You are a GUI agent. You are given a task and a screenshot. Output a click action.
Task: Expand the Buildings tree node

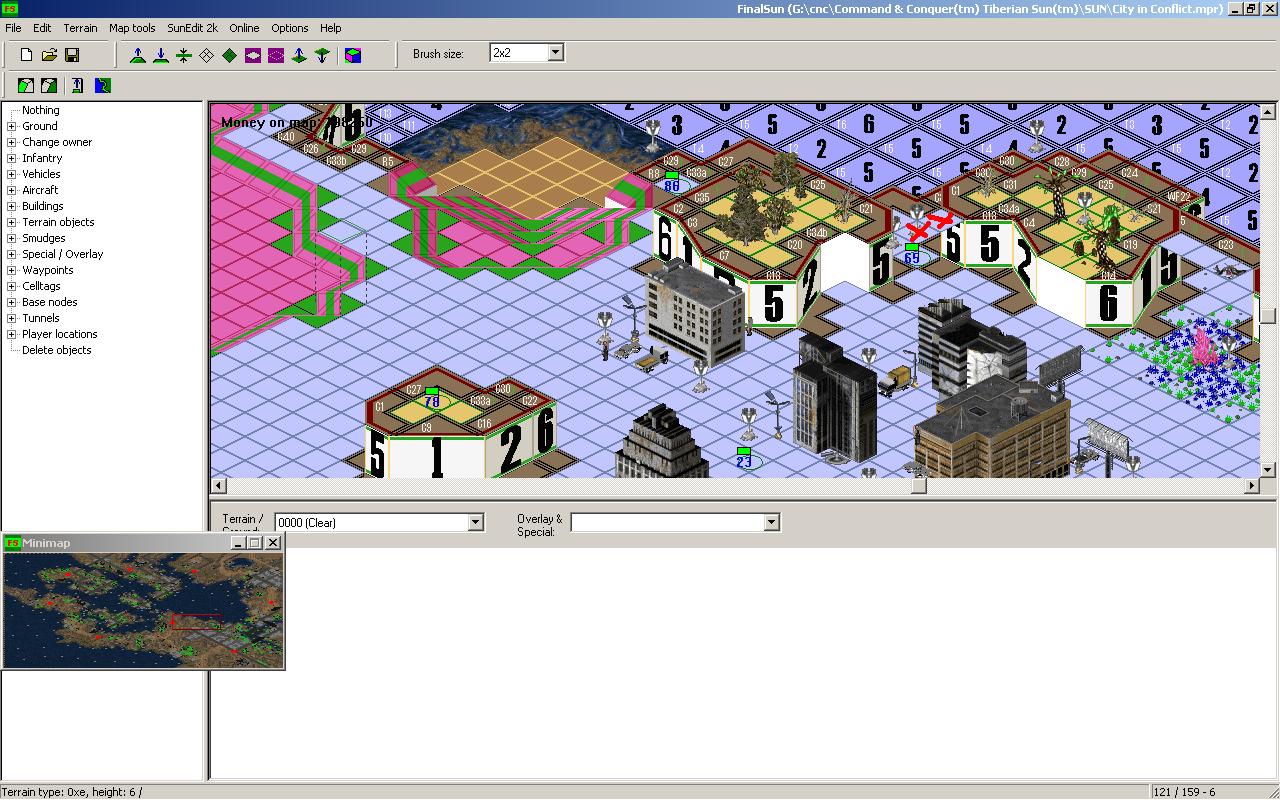click(x=12, y=206)
